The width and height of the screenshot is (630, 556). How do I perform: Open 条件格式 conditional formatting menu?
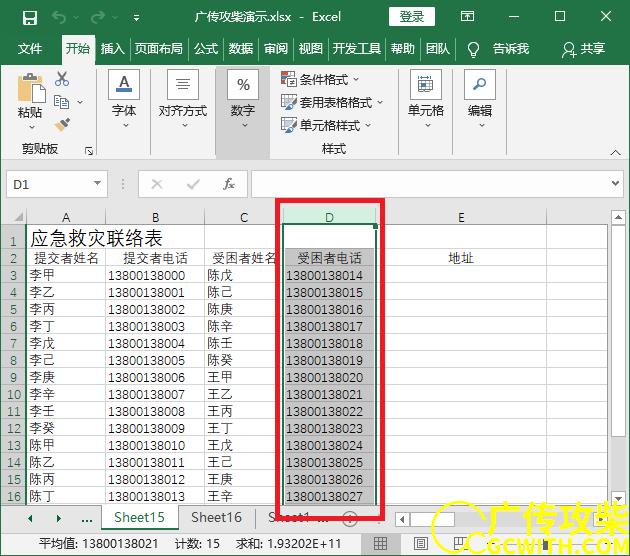[x=319, y=79]
